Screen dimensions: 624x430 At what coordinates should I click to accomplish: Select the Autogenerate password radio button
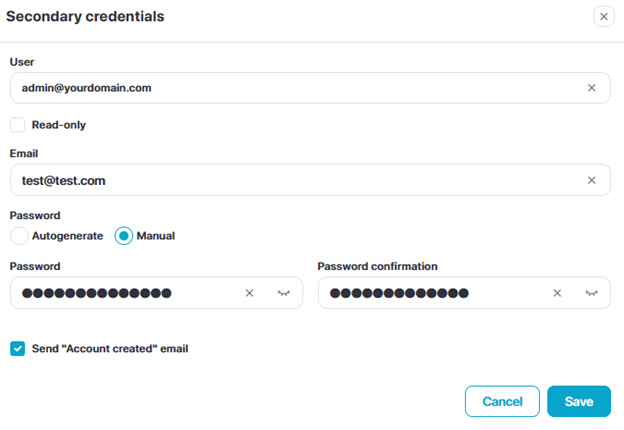pos(19,236)
